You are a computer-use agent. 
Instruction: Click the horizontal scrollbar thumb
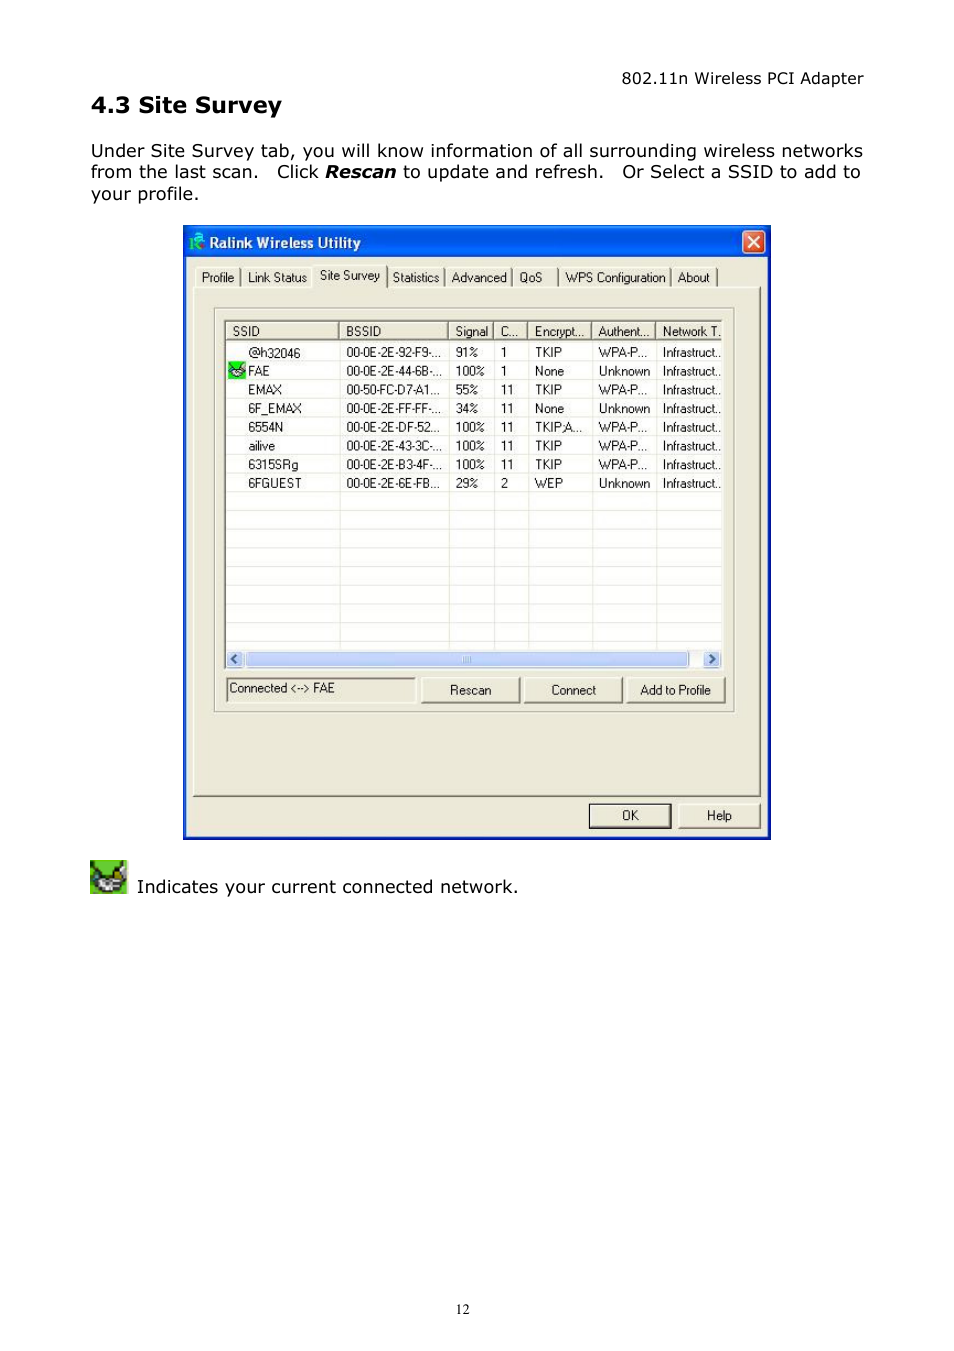pos(467,659)
